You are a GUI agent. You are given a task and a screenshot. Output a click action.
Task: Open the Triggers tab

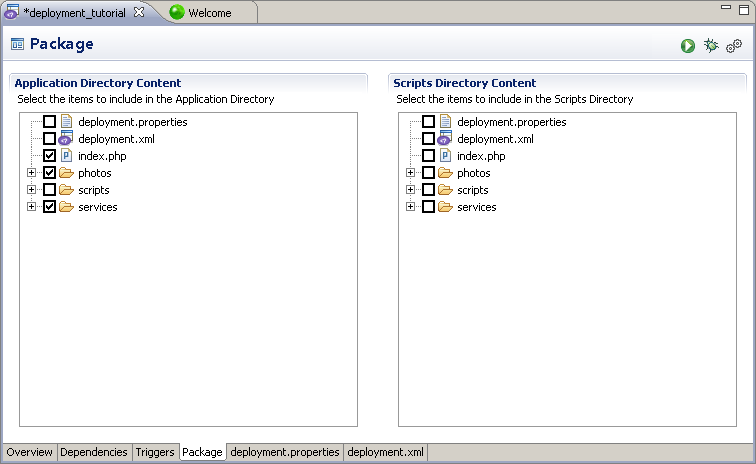155,452
